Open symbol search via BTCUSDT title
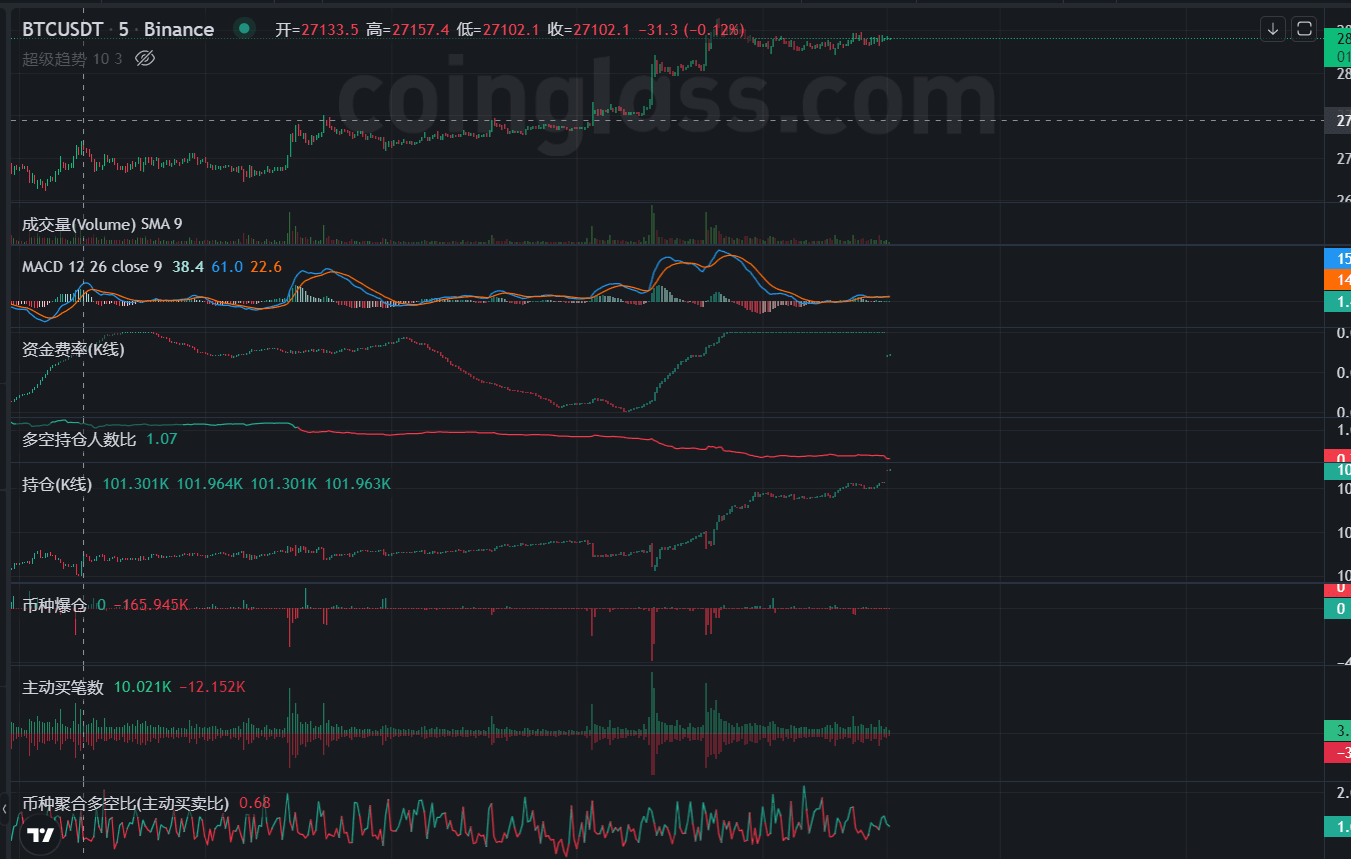This screenshot has height=859, width=1351. 62,29
